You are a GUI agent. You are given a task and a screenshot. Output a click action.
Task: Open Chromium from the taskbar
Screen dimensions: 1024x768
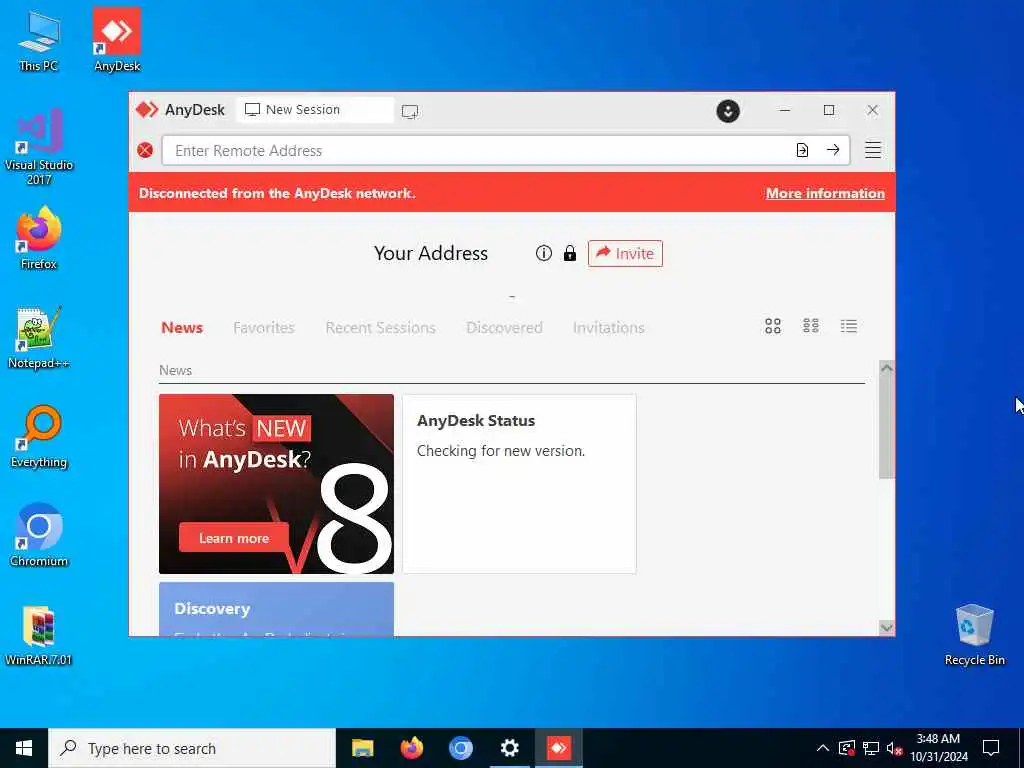coord(460,748)
